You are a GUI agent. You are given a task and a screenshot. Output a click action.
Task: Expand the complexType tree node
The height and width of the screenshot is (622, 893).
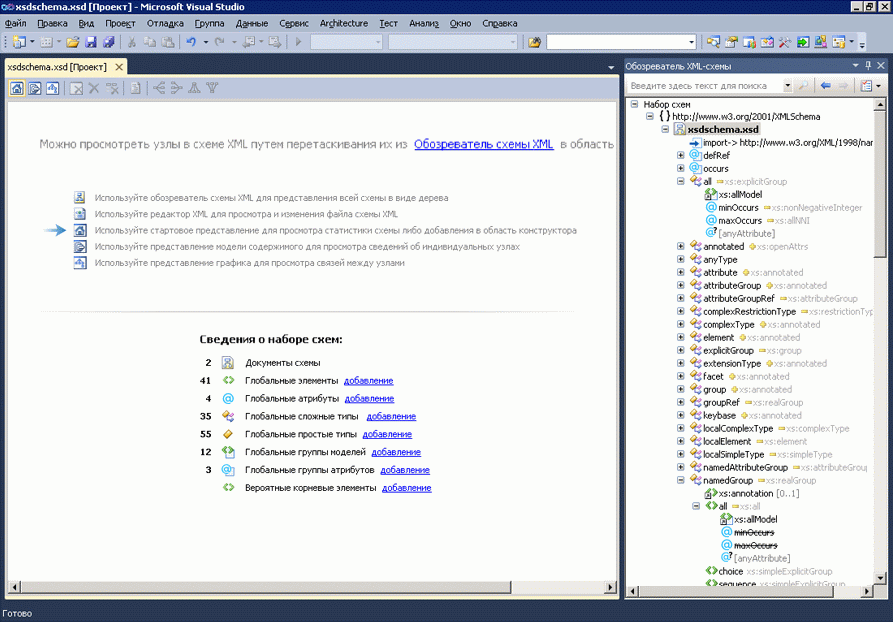pos(681,324)
